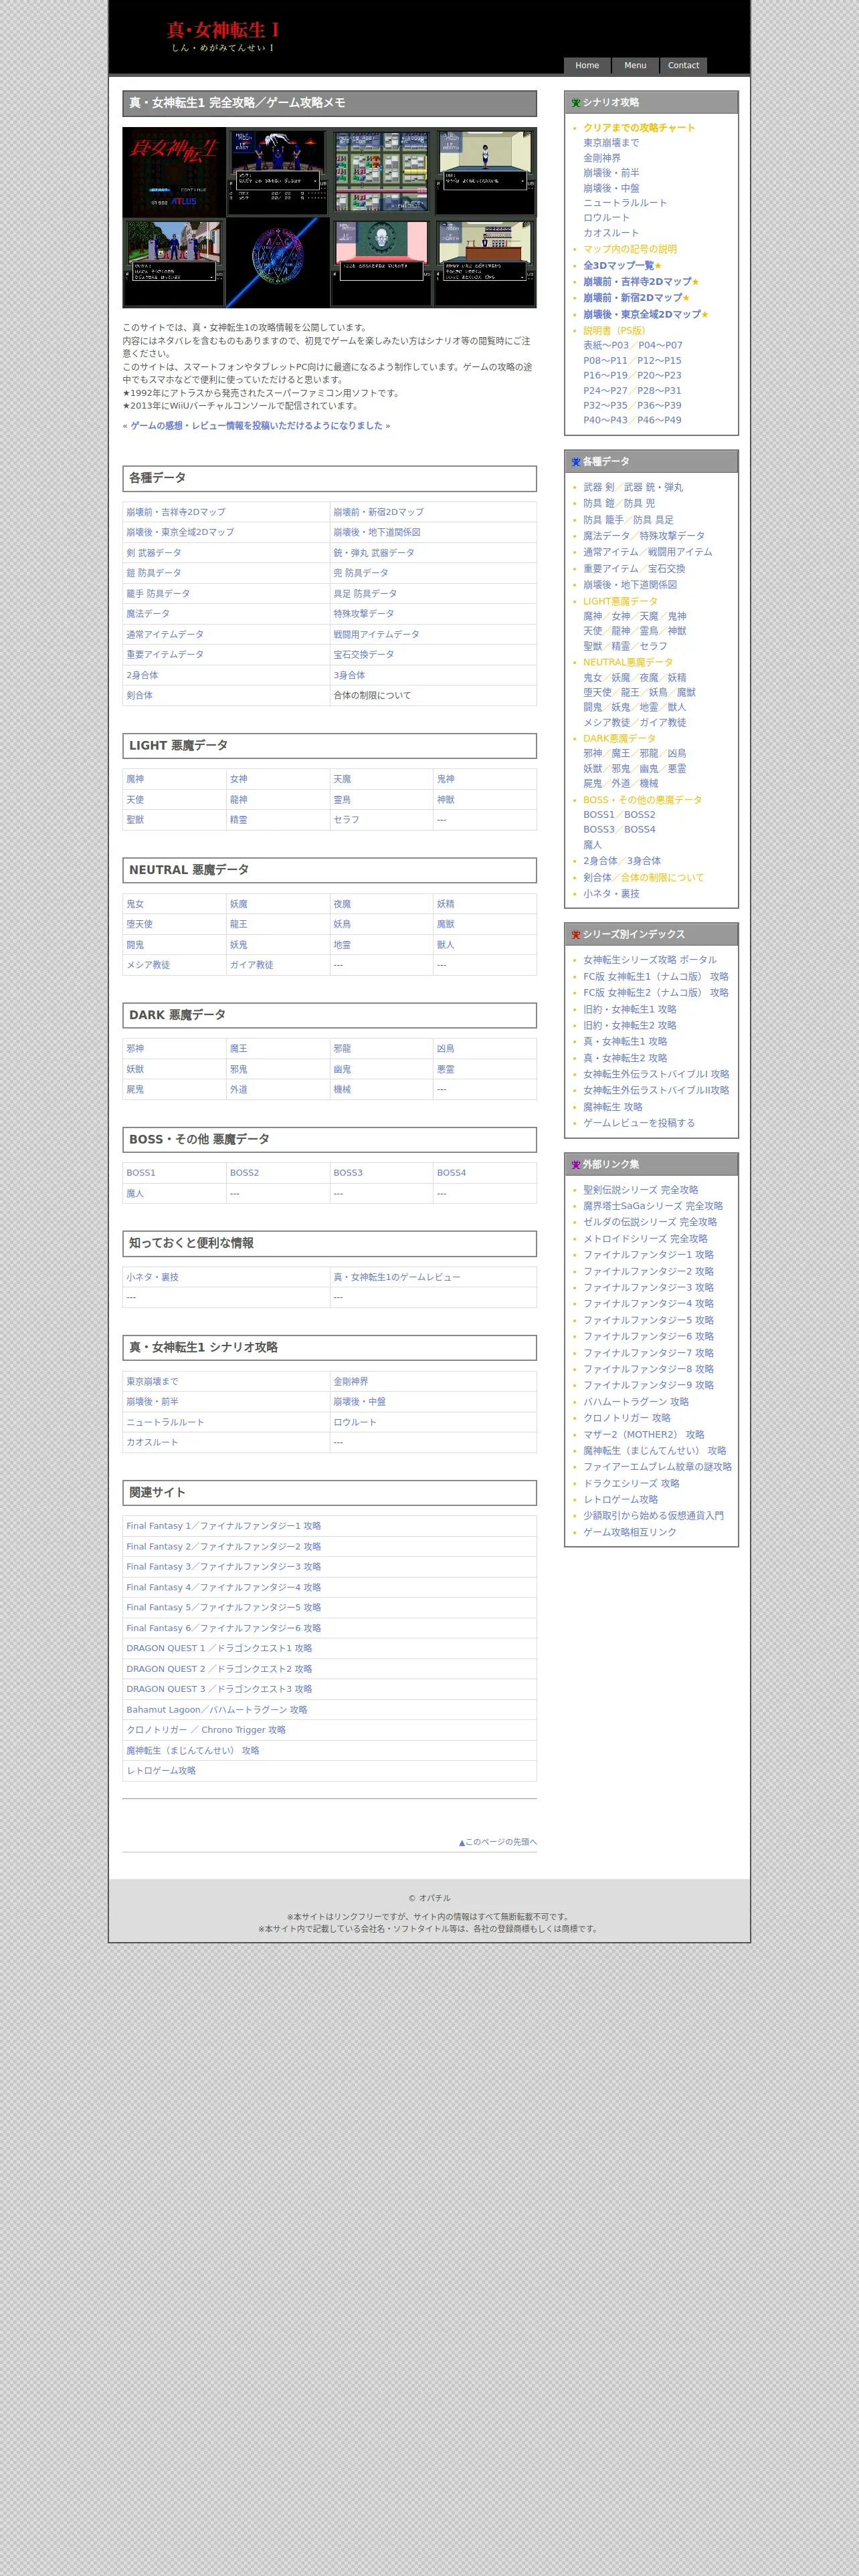Open 少額取引から始める仮想通貨入門 link
The height and width of the screenshot is (2576, 859).
654,1517
